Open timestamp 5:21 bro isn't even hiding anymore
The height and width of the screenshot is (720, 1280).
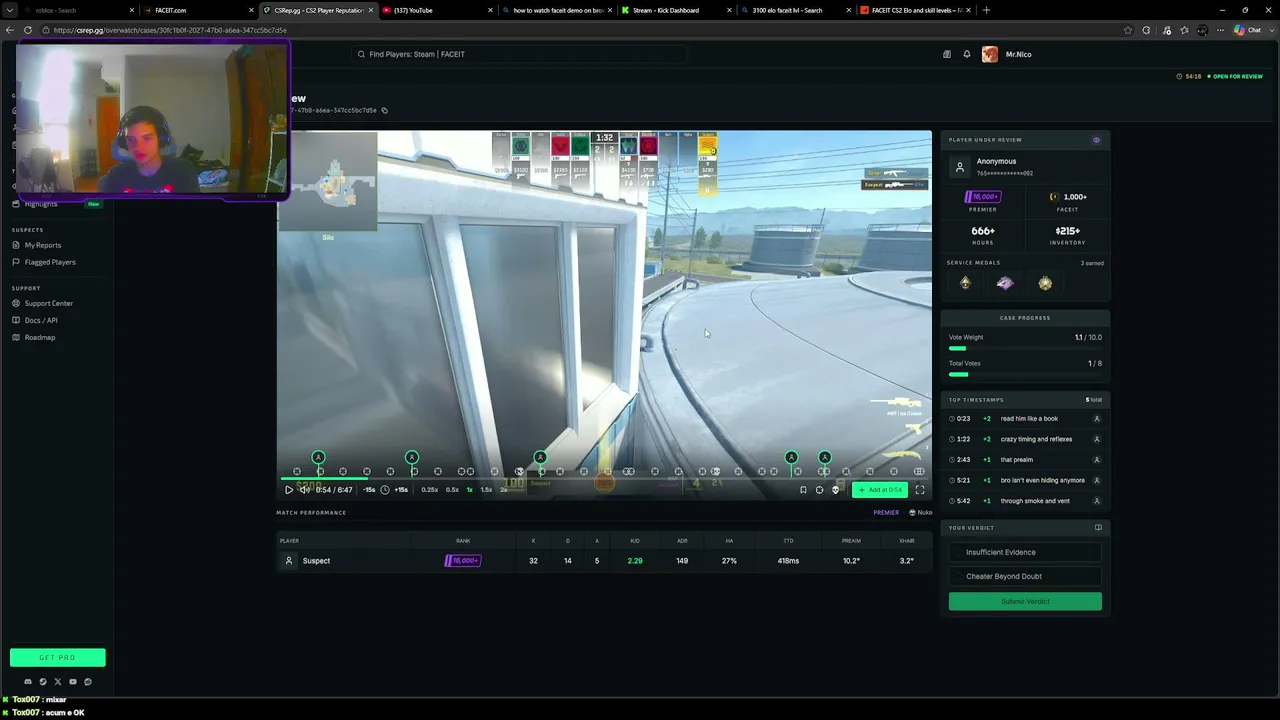1025,480
